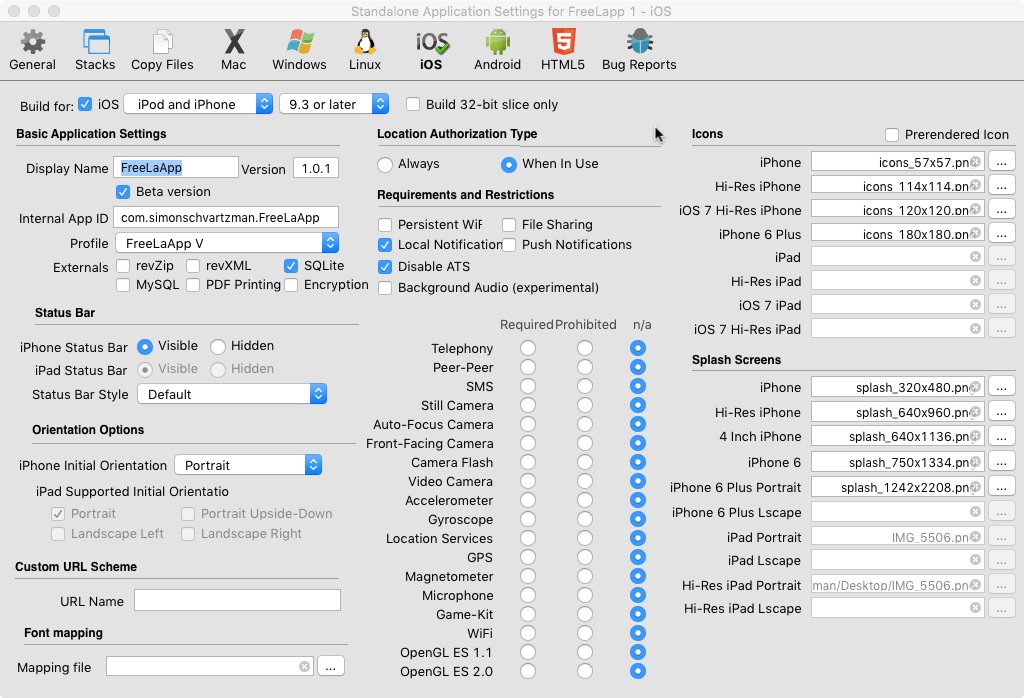The image size is (1024, 698).
Task: Toggle the Disable ATS checkbox
Action: tap(385, 267)
